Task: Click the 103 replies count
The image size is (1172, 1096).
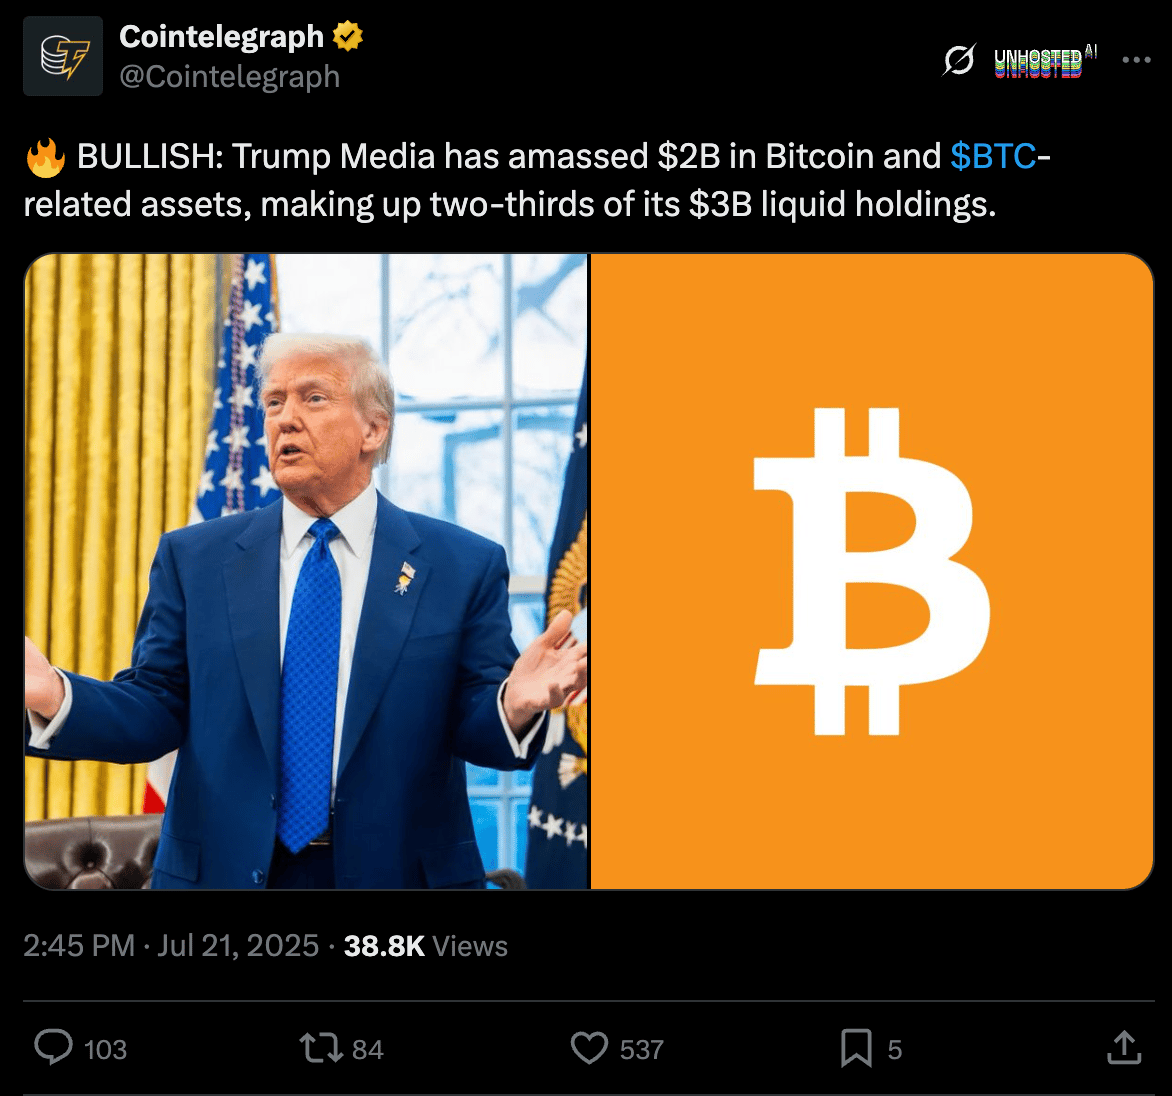Action: click(105, 1050)
